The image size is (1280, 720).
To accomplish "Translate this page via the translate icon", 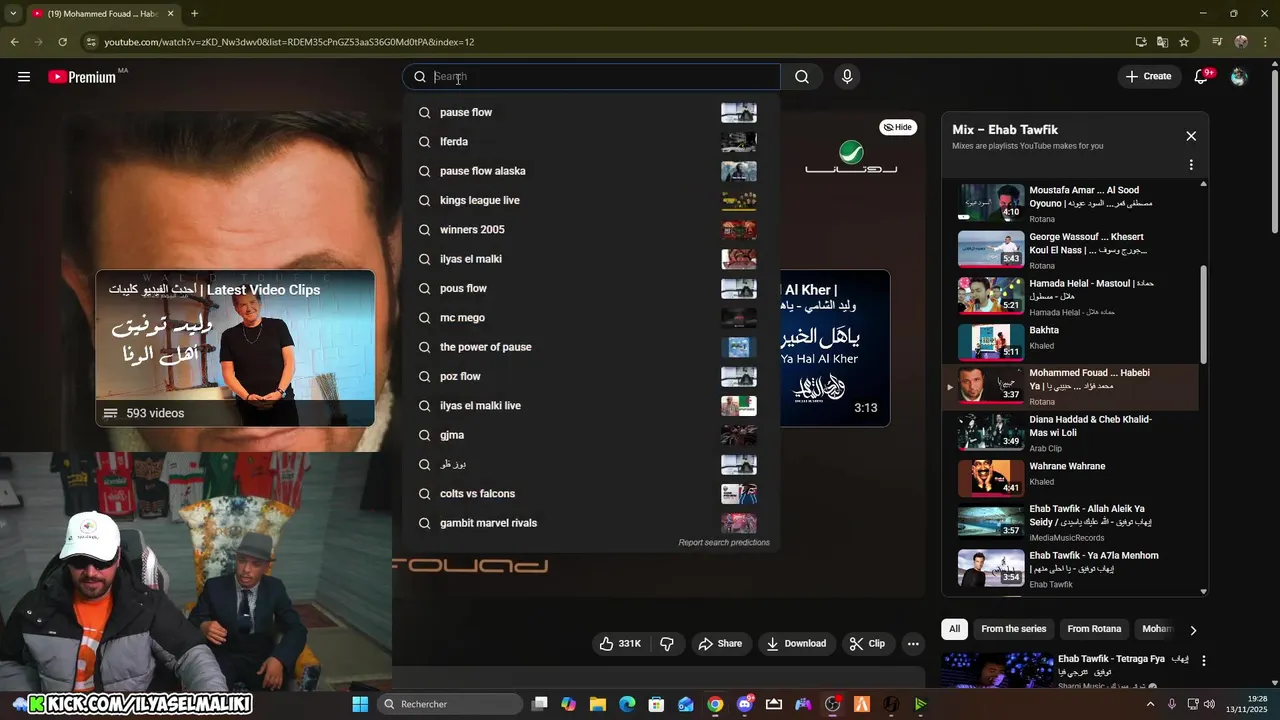I will click(x=1162, y=42).
